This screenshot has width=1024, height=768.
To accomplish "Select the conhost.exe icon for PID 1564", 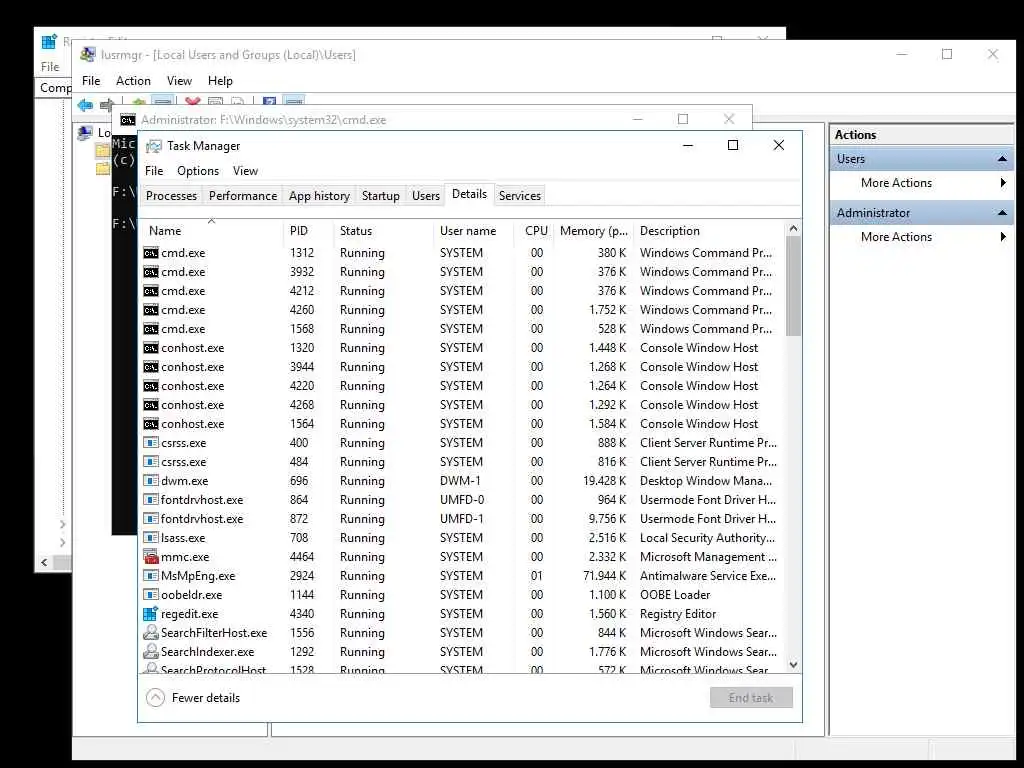I will [x=151, y=424].
